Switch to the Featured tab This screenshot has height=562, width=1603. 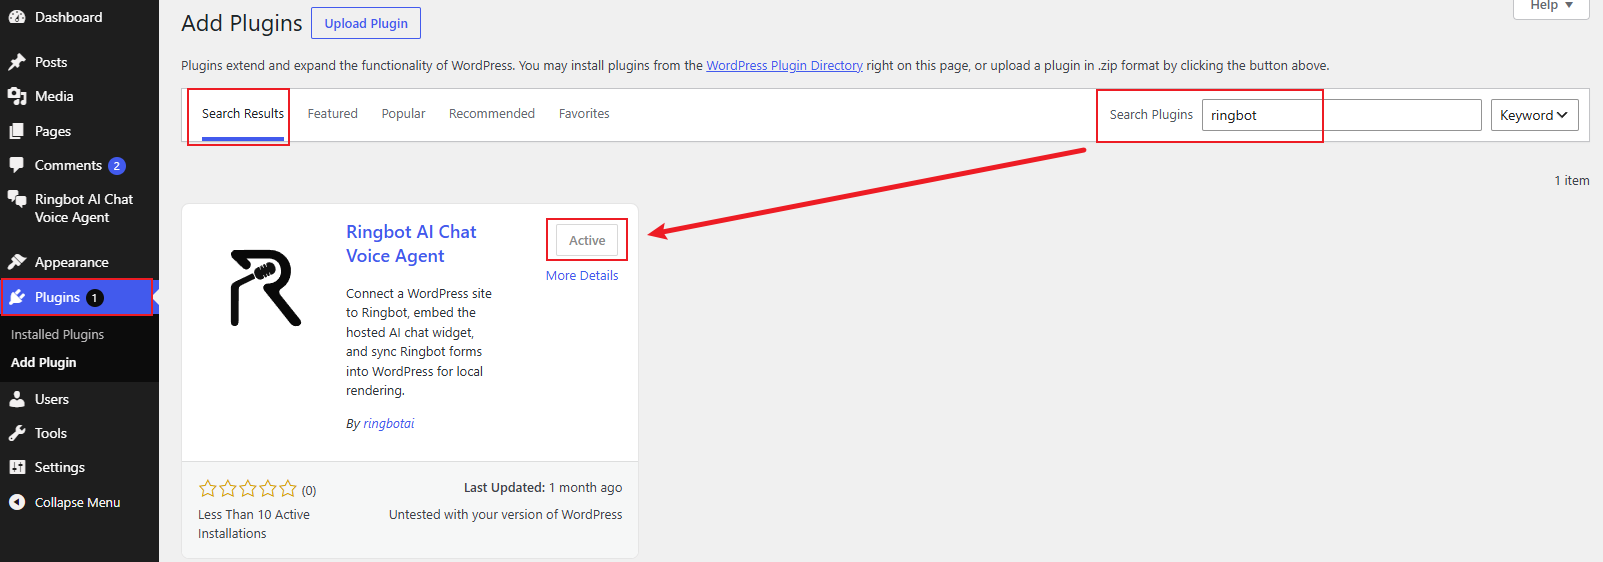[332, 114]
